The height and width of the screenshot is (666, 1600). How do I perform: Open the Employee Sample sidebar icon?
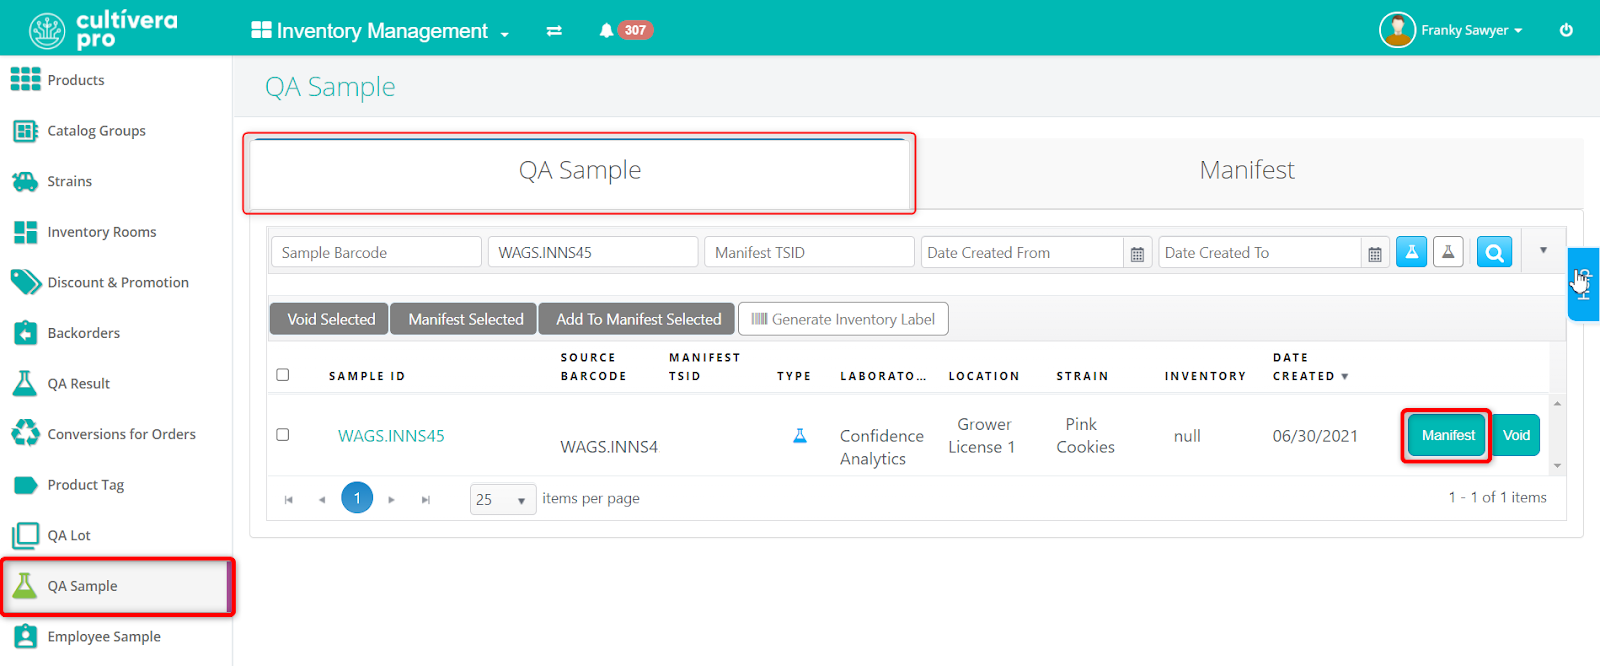[25, 636]
